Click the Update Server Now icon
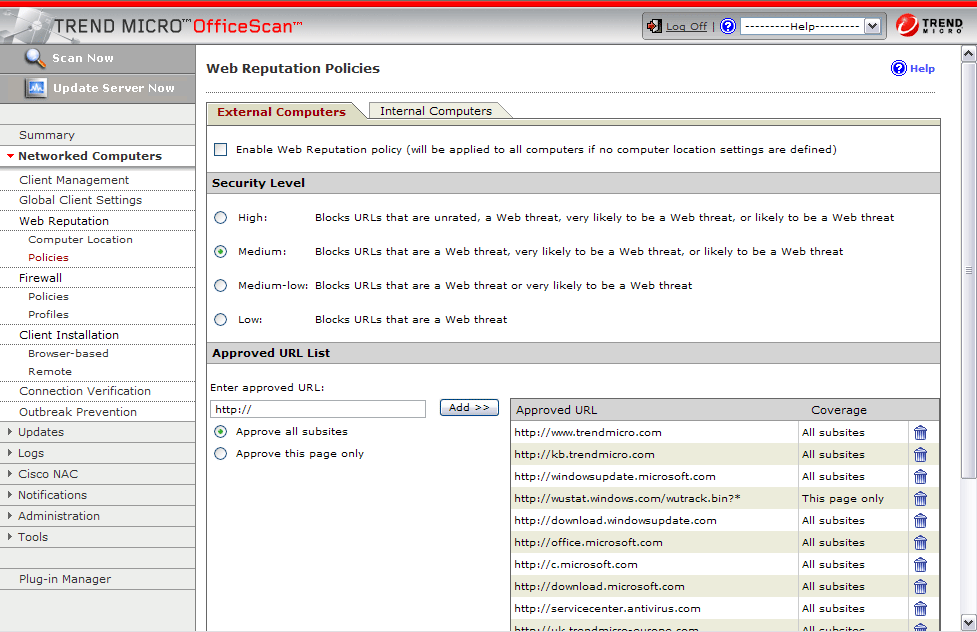The width and height of the screenshot is (977, 632). click(36, 88)
